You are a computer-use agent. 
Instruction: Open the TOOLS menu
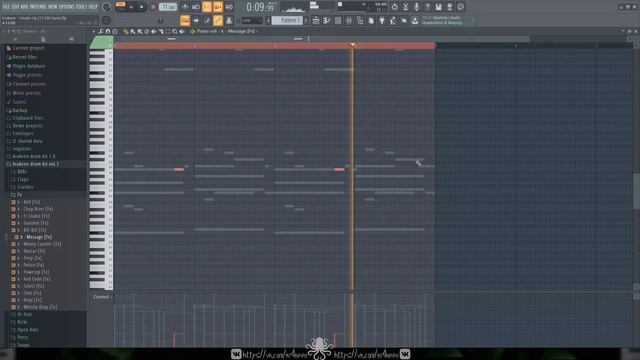click(x=81, y=7)
